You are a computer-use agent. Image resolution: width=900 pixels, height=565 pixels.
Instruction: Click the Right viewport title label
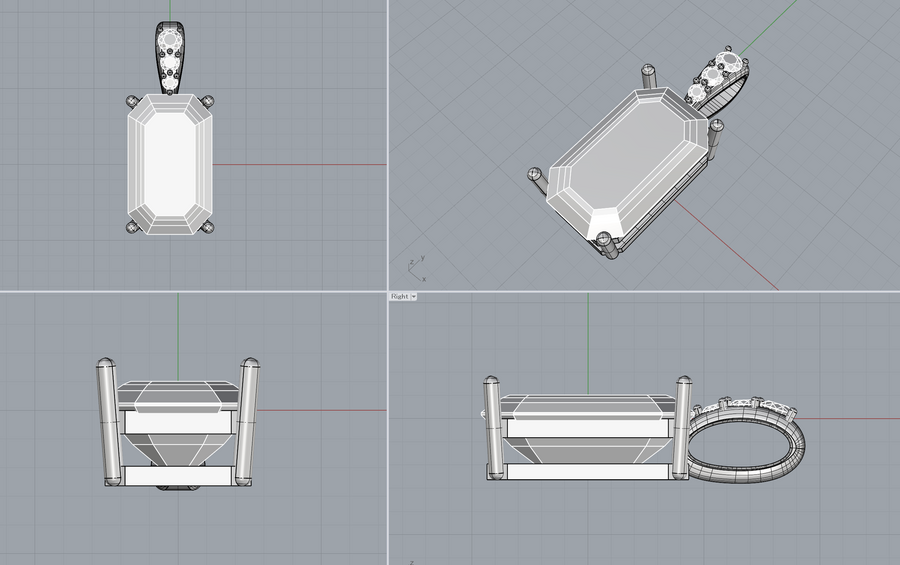click(x=399, y=297)
